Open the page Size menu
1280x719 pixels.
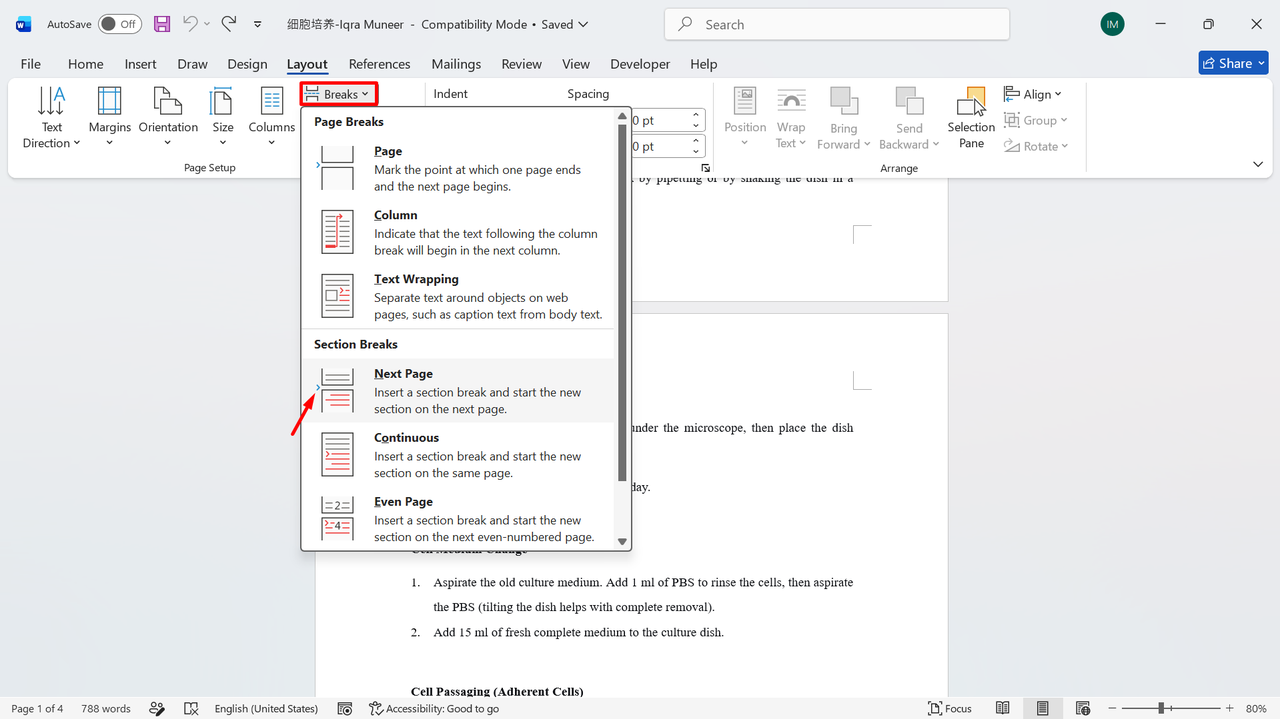[x=223, y=118]
